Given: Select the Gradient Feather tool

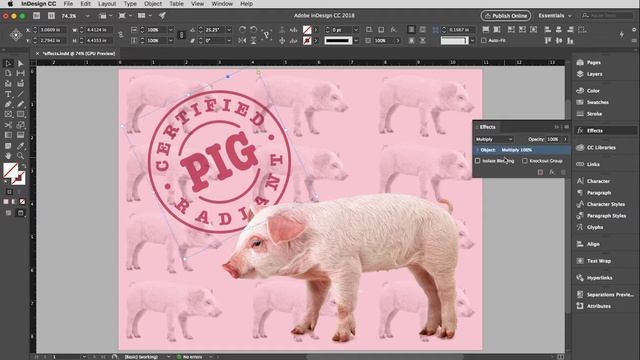Looking at the screenshot, I should [x=20, y=135].
